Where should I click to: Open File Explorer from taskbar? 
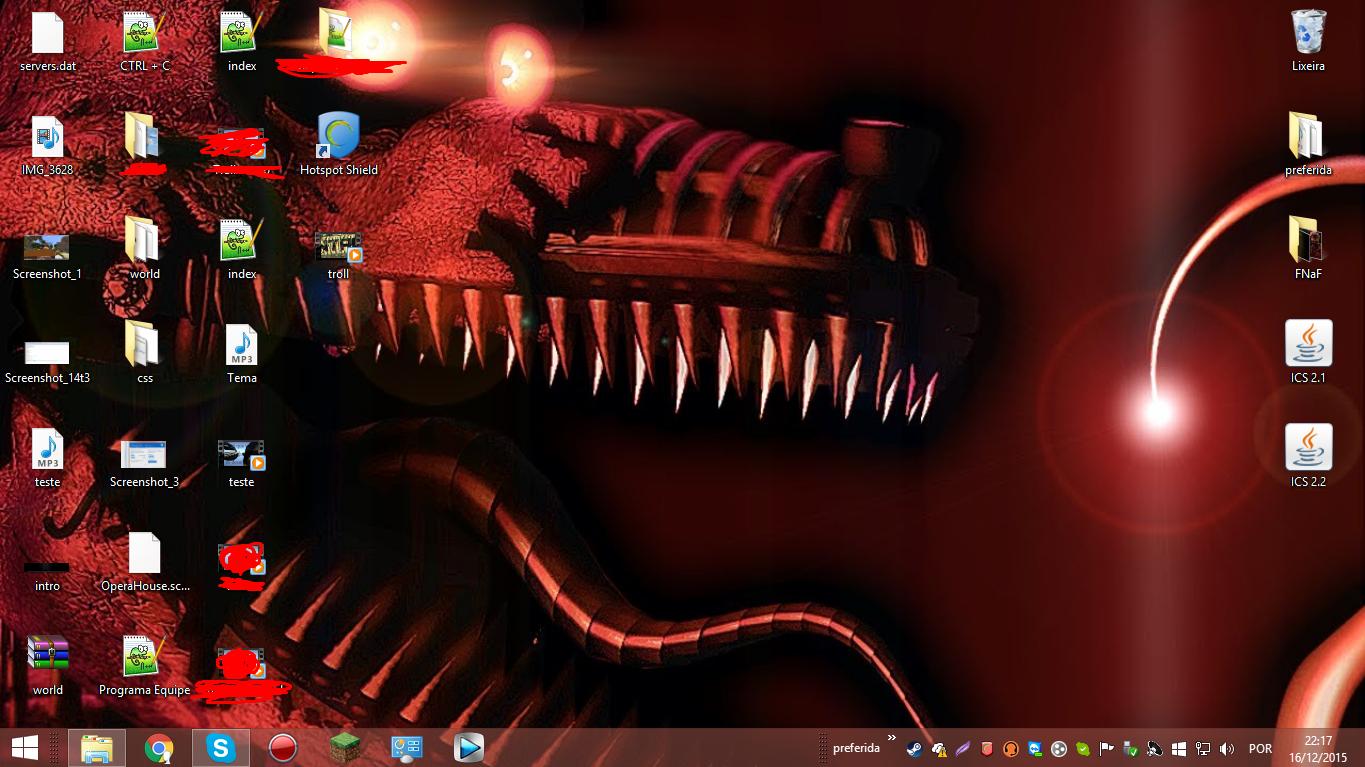point(97,747)
